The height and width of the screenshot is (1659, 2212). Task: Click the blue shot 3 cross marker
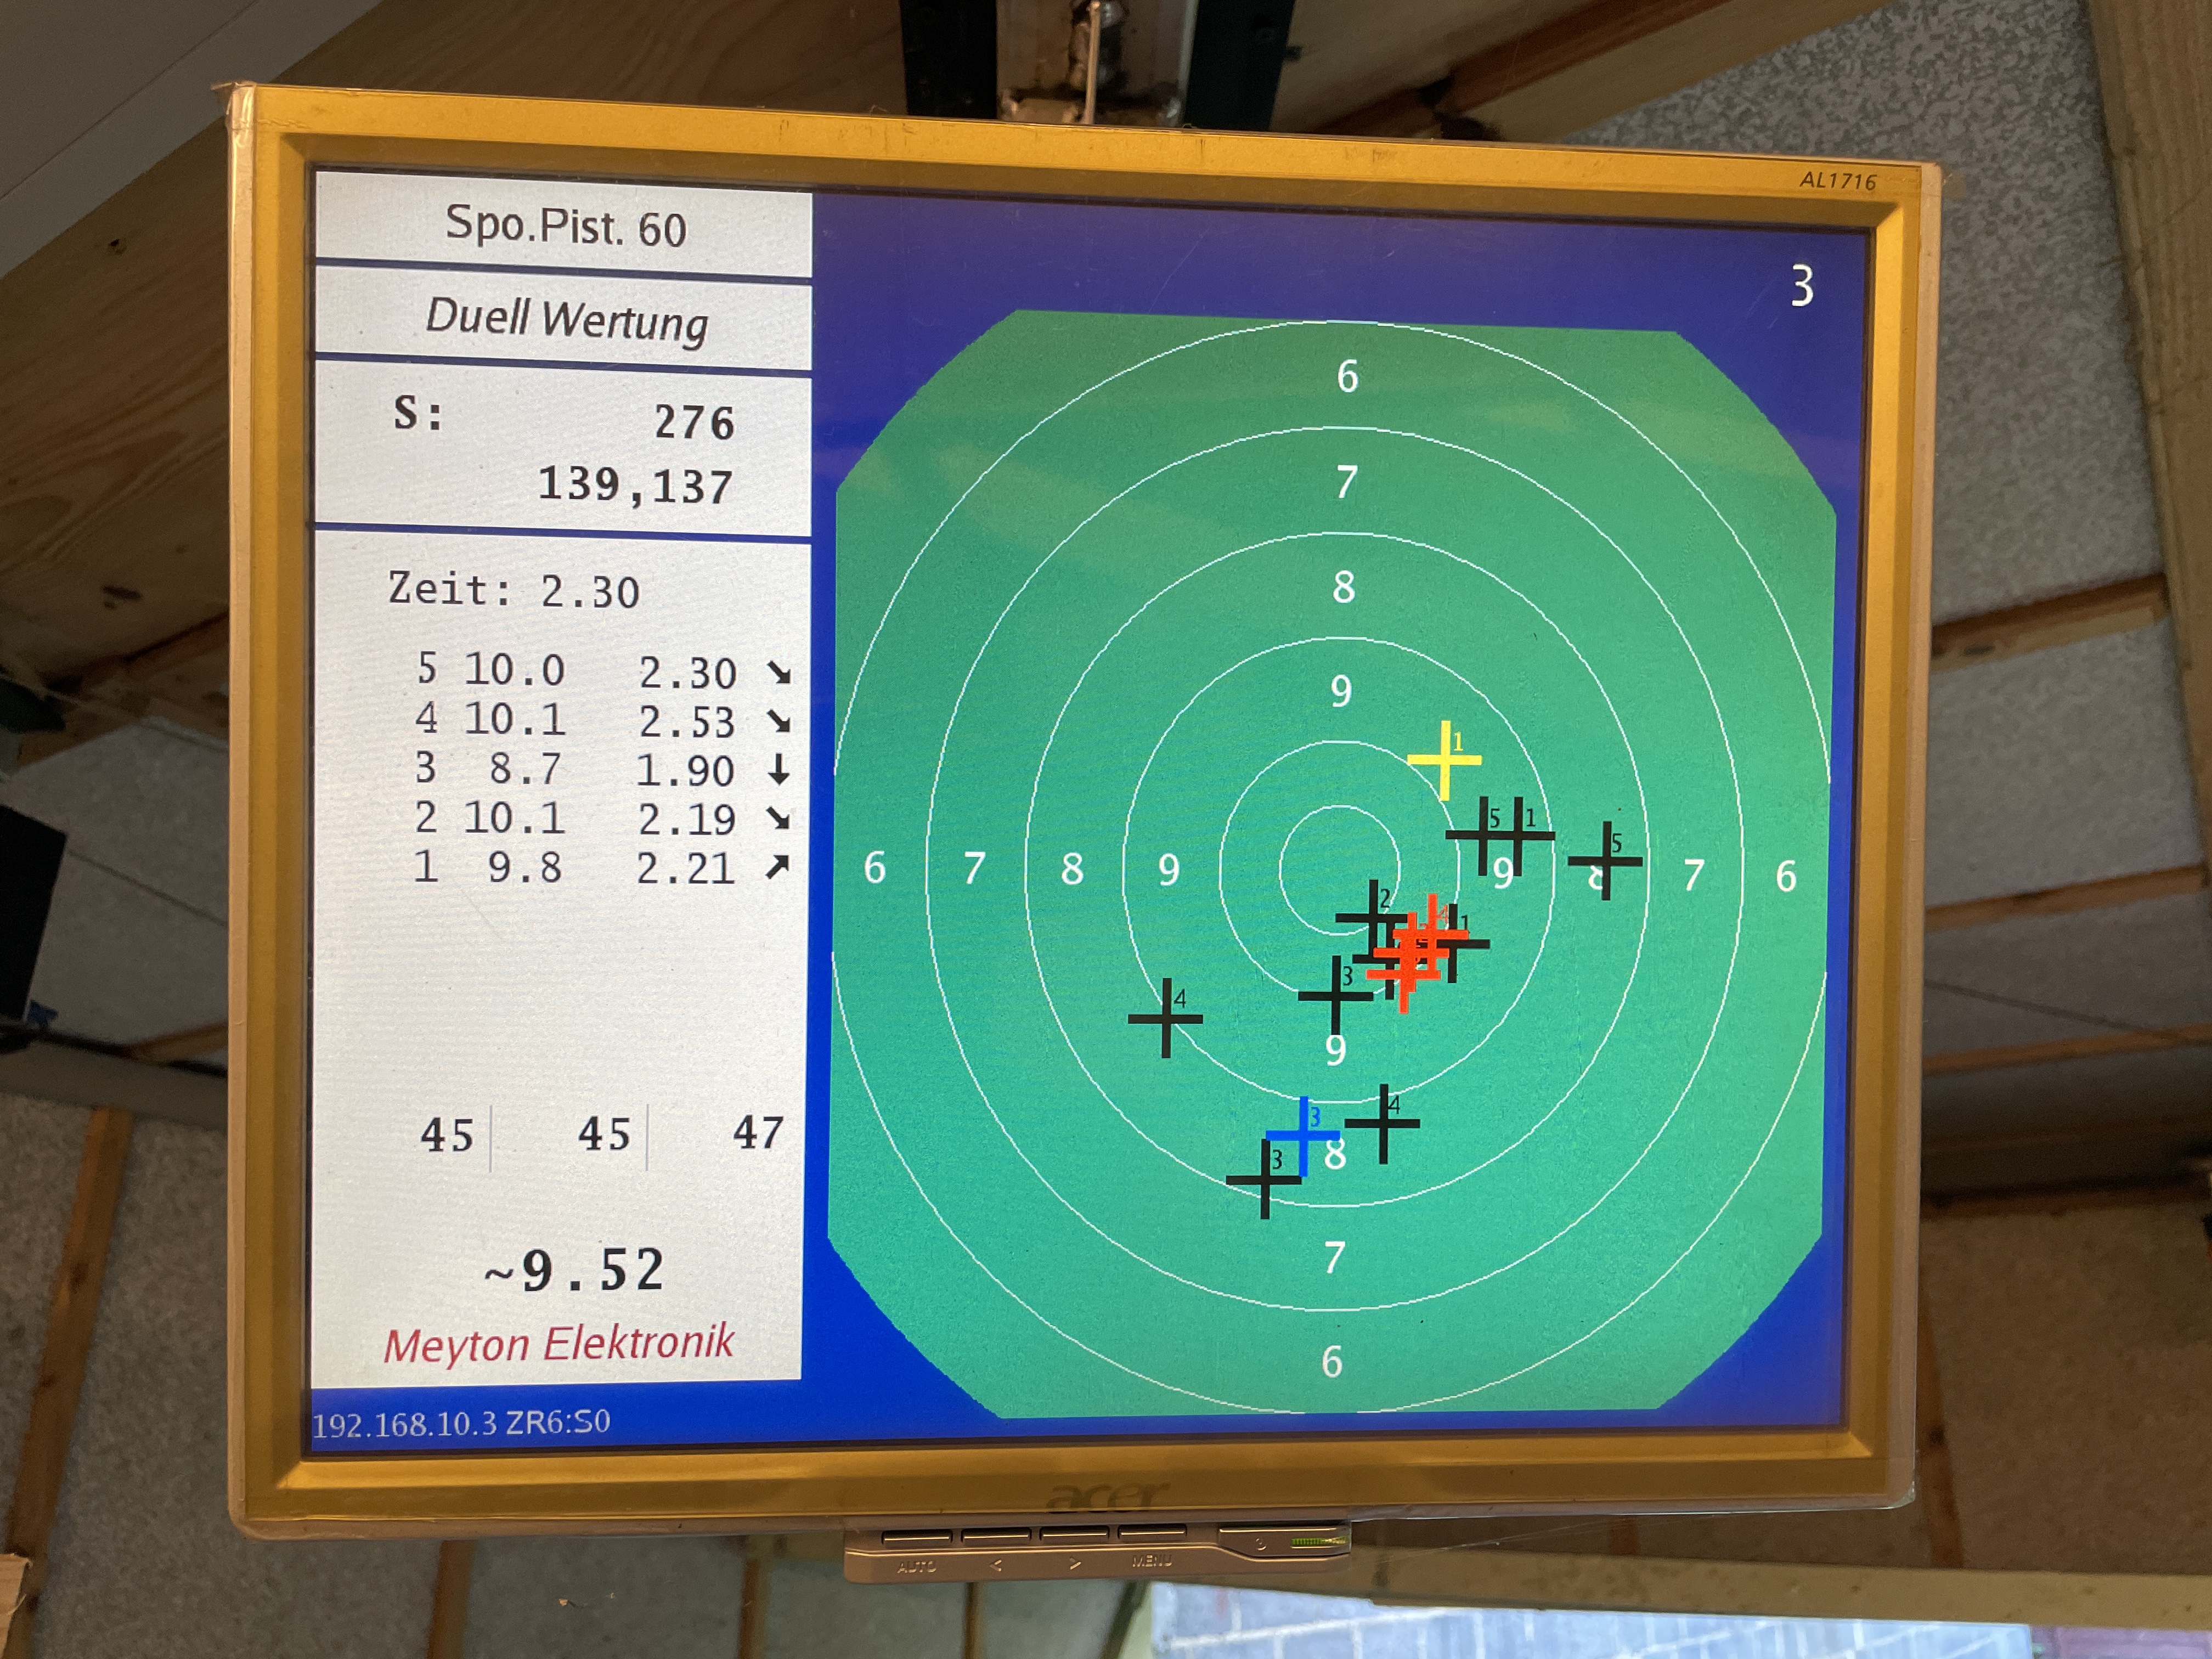click(x=1303, y=1135)
